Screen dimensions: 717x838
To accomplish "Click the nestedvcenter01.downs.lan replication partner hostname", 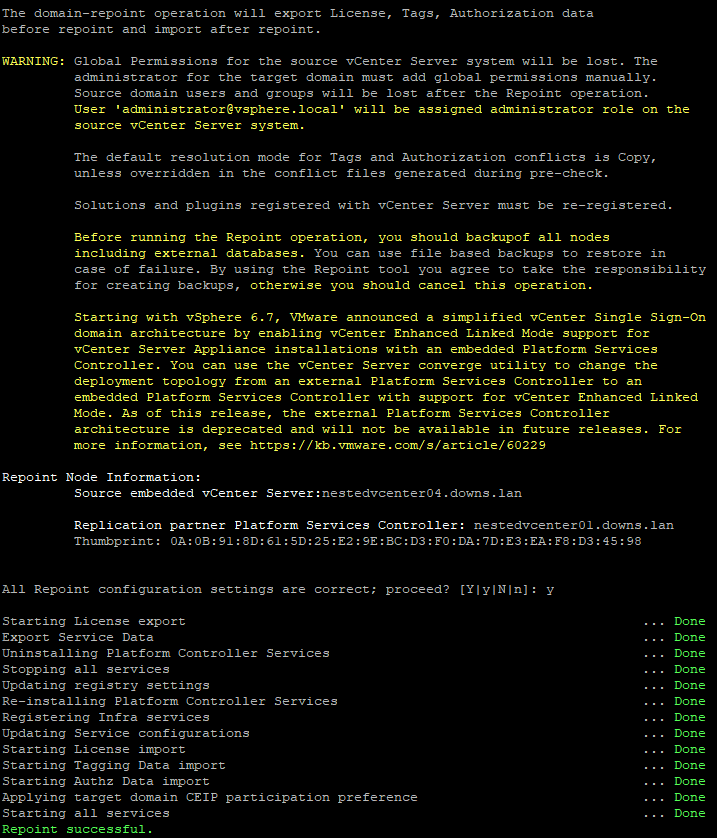I will coord(573,525).
